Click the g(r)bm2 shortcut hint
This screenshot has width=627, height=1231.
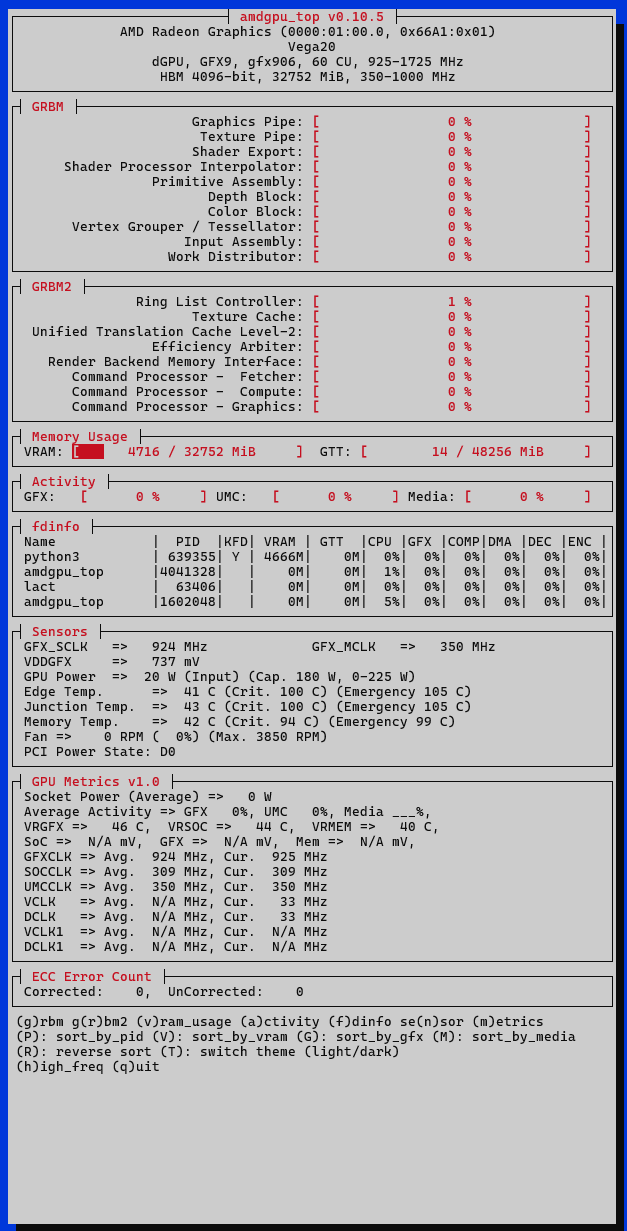tap(100, 1021)
